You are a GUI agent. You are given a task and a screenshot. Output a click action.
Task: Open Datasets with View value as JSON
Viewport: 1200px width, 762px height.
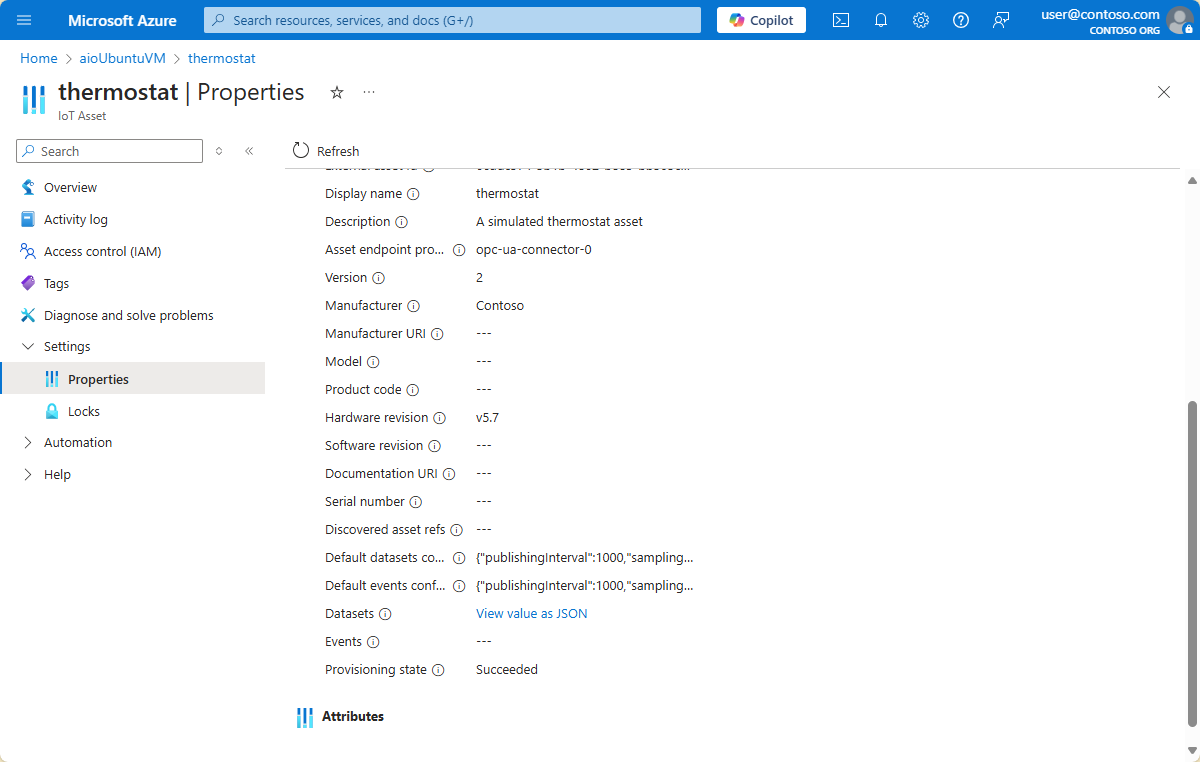point(531,613)
